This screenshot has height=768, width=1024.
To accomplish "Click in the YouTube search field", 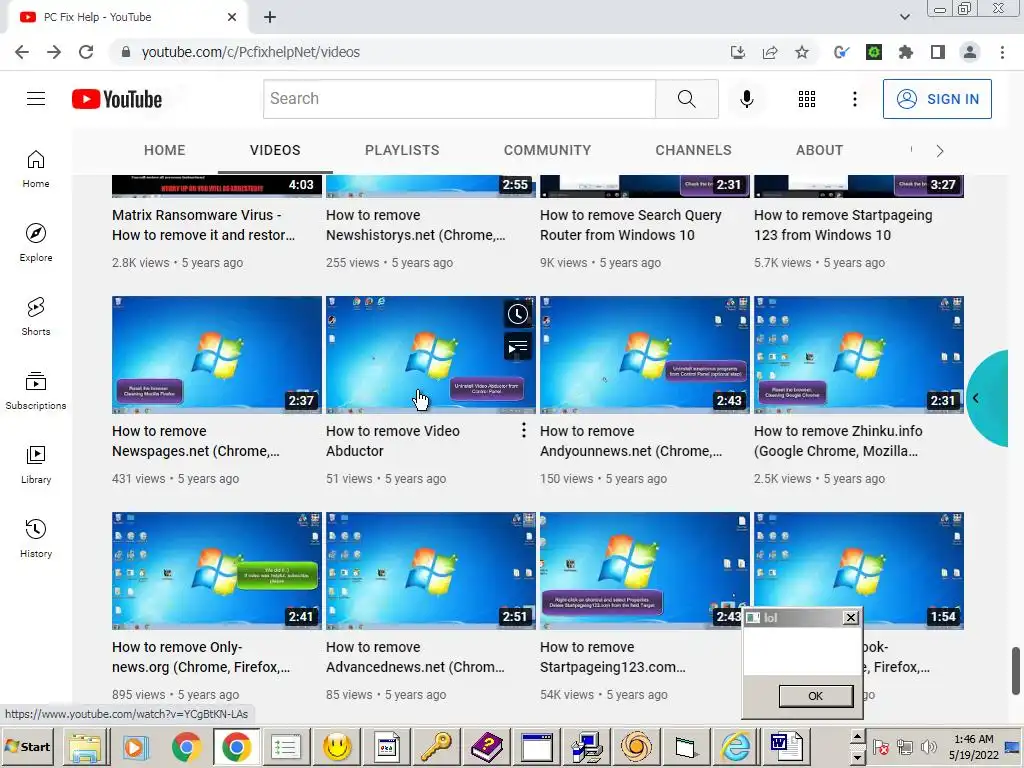I will [x=459, y=99].
